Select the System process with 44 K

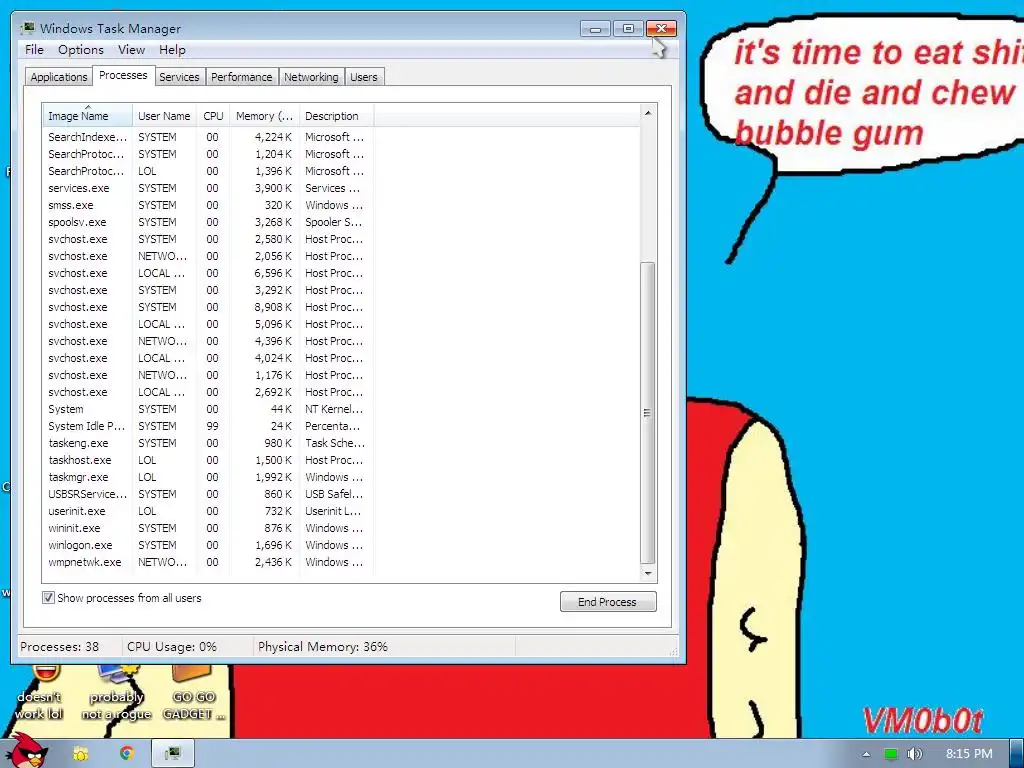click(x=208, y=409)
